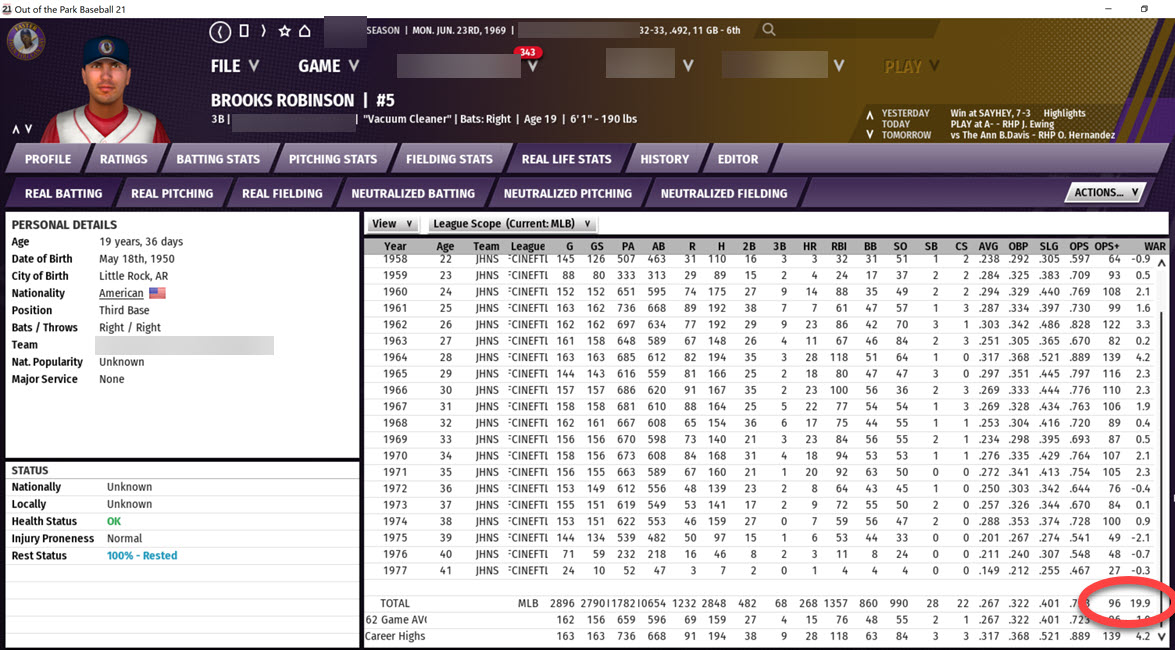1175x650 pixels.
Task: Click the star bookmark icon in the toolbar
Action: click(x=284, y=31)
